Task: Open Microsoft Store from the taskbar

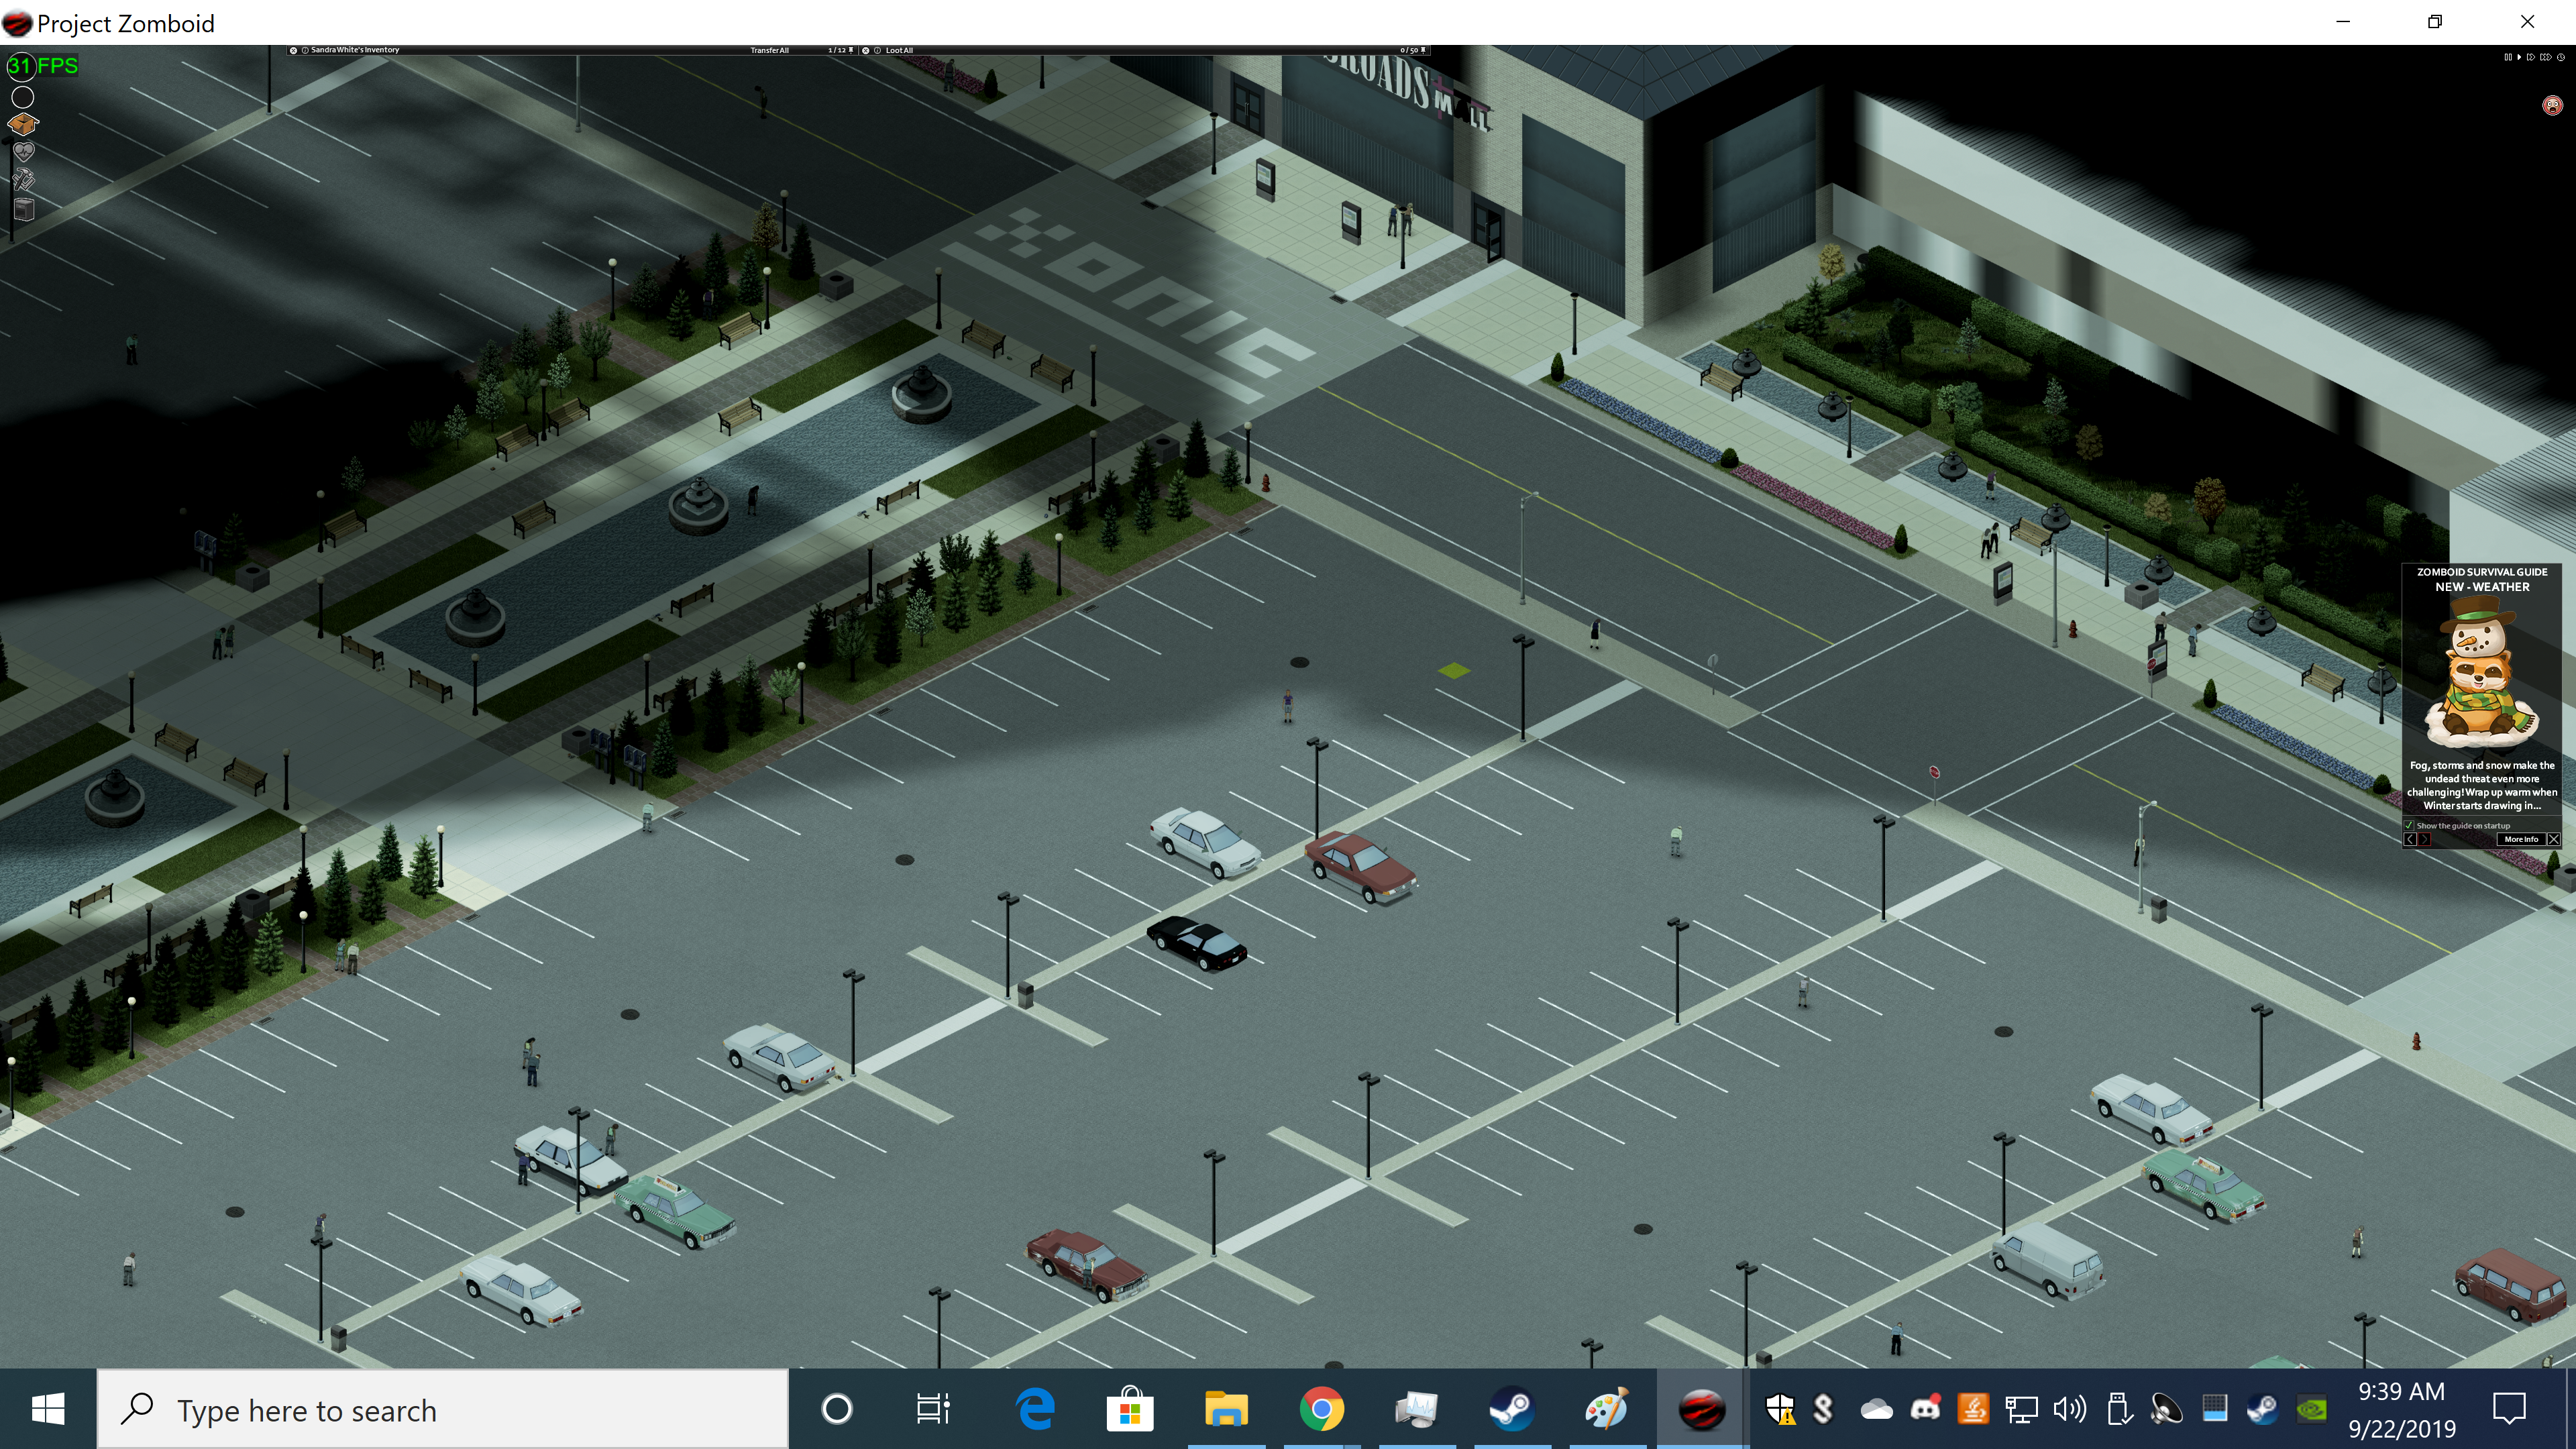Action: pyautogui.click(x=1130, y=1410)
